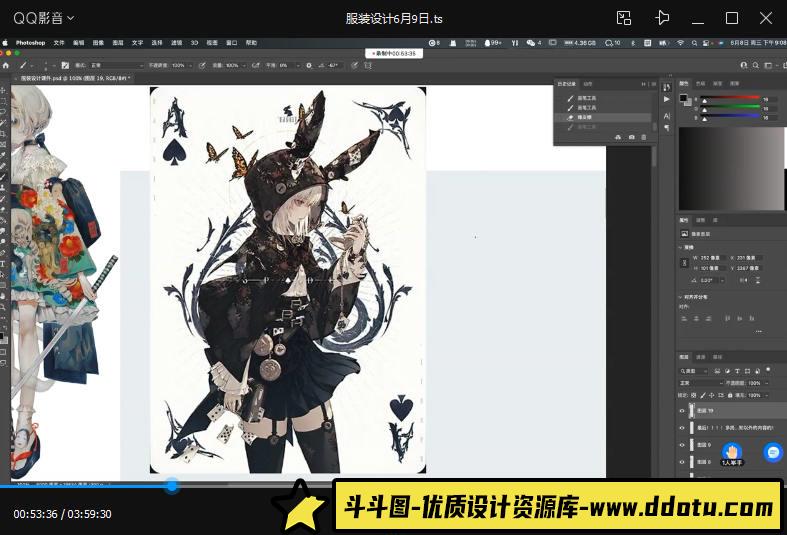Screen dimensions: 787x535
Task: Hide 图层 9 via eye icon
Action: [682, 445]
